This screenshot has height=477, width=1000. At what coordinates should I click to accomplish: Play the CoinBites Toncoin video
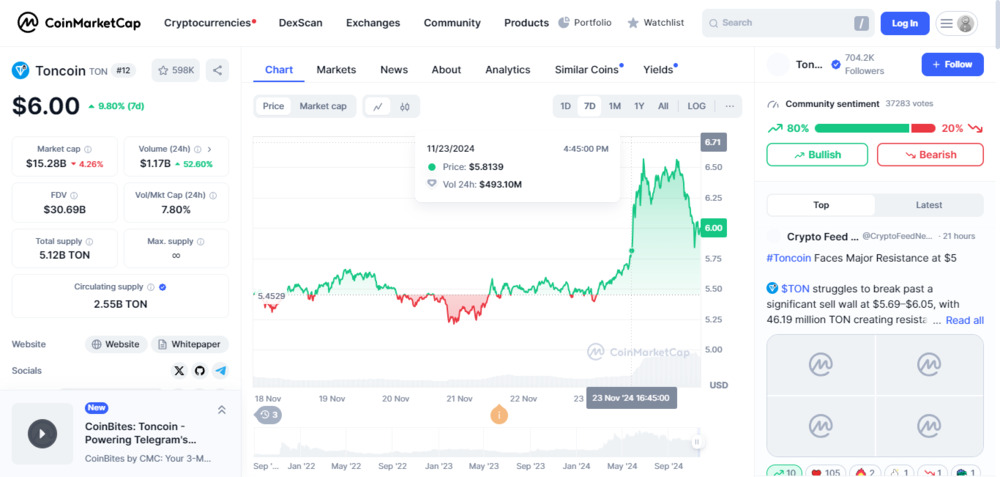click(x=42, y=434)
